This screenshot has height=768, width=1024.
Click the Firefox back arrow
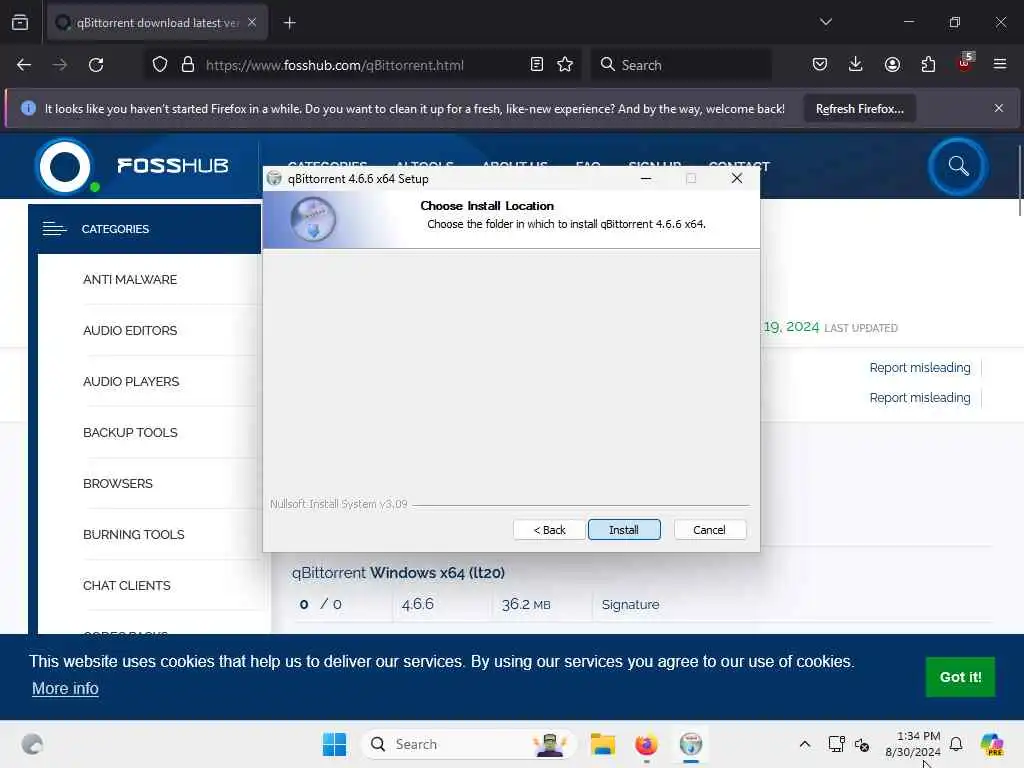(24, 65)
